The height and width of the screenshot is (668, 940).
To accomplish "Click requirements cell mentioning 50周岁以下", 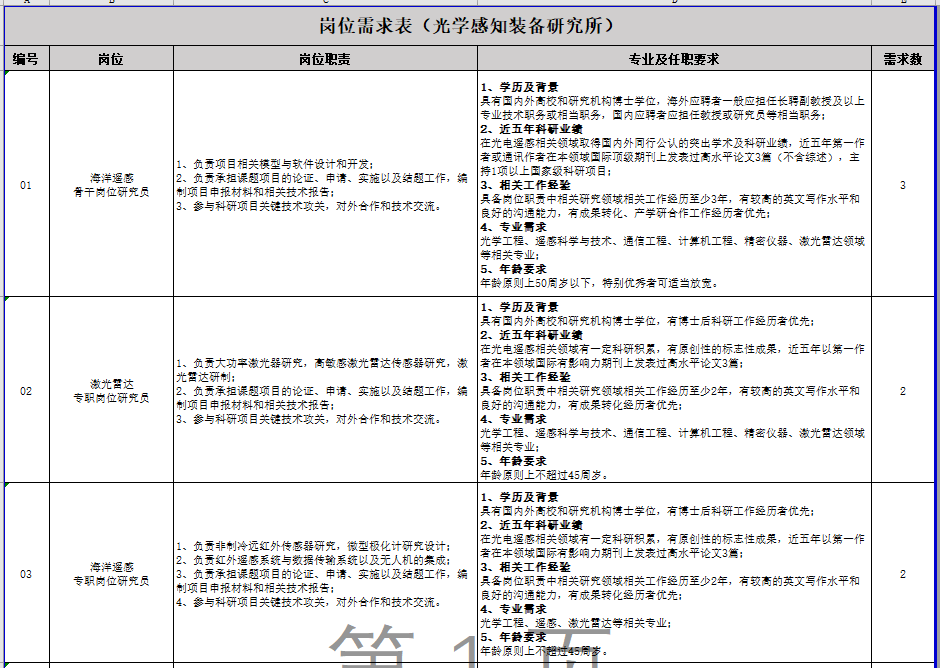I will 674,184.
